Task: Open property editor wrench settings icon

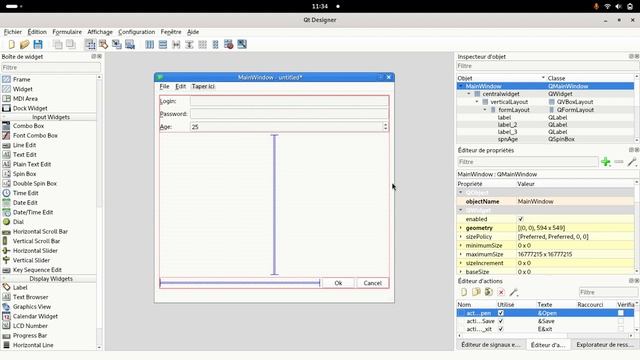Action: click(632, 162)
